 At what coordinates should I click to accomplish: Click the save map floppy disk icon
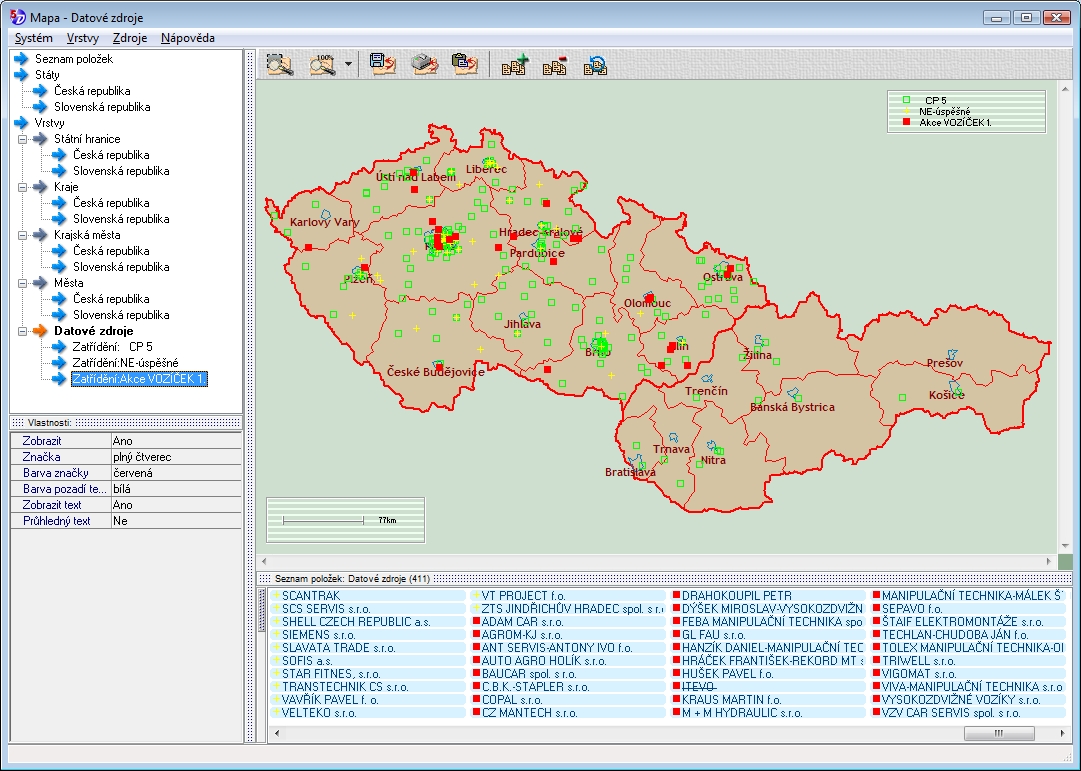[x=381, y=64]
